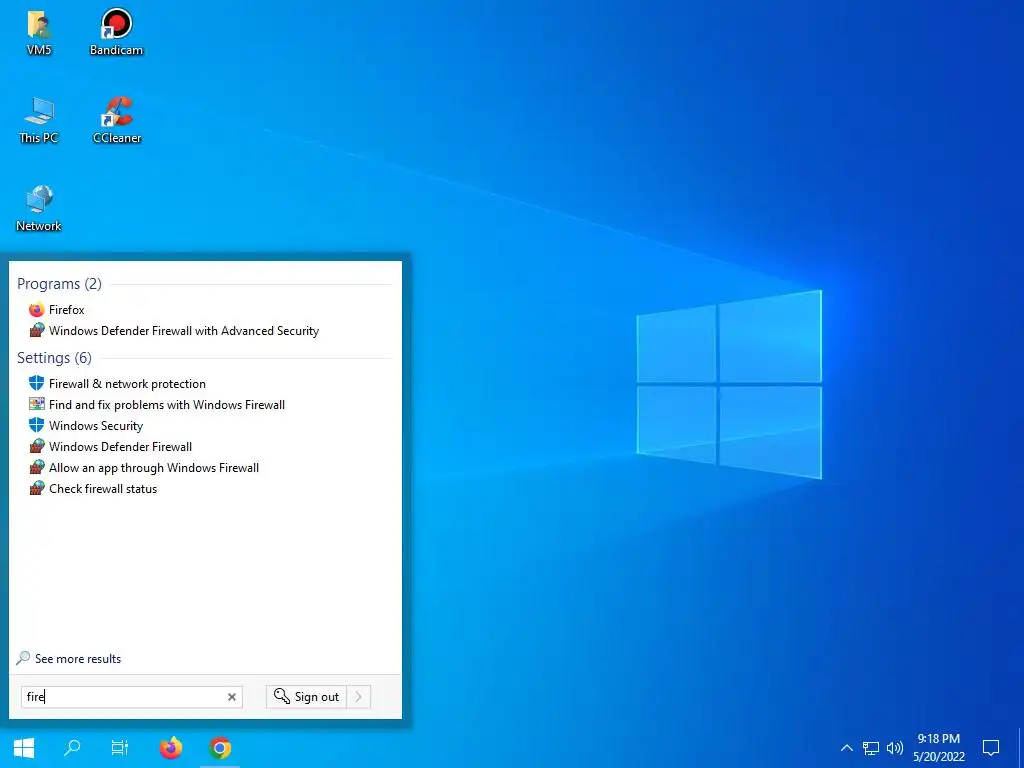Click the Settings (6) group header
1024x768 pixels.
pos(54,357)
